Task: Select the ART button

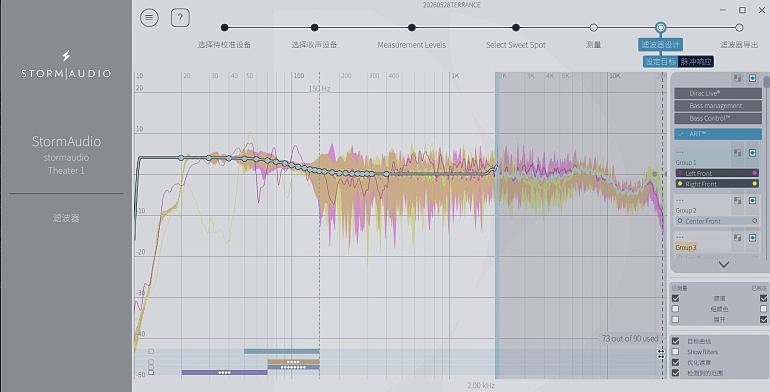Action: [718, 134]
